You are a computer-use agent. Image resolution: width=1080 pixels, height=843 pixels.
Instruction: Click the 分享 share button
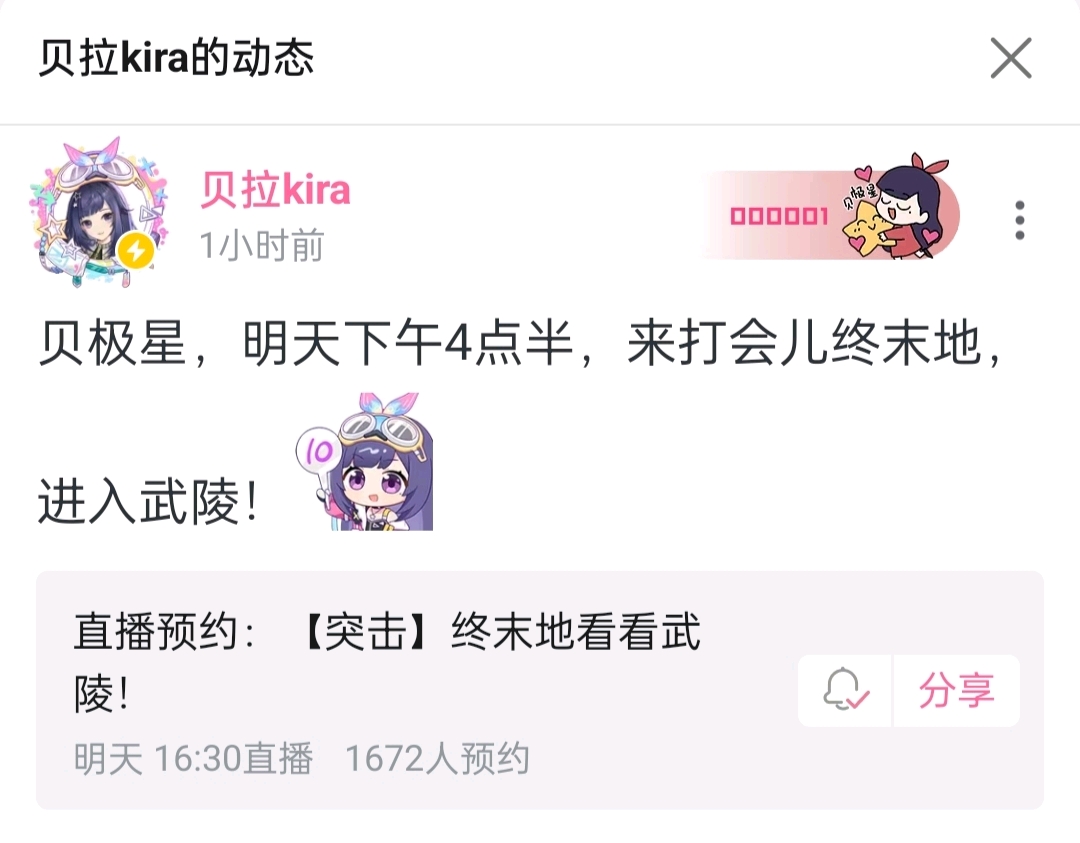coord(957,690)
